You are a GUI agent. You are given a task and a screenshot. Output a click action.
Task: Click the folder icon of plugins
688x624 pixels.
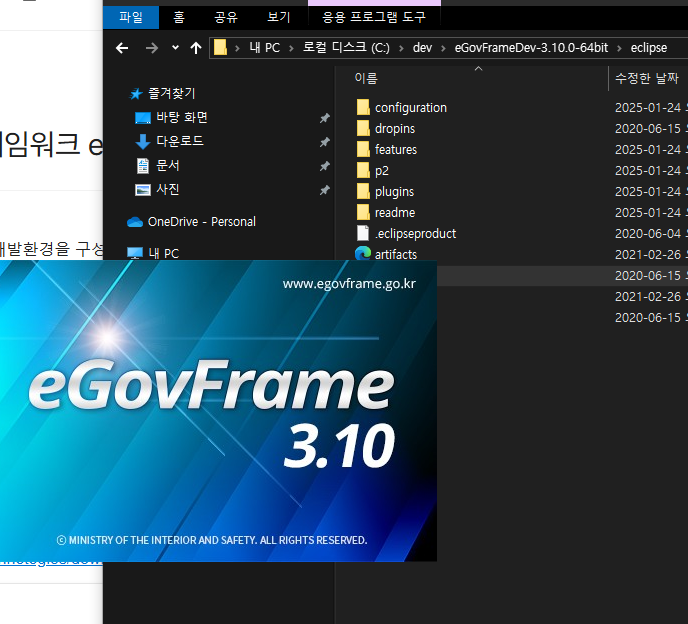coord(363,191)
